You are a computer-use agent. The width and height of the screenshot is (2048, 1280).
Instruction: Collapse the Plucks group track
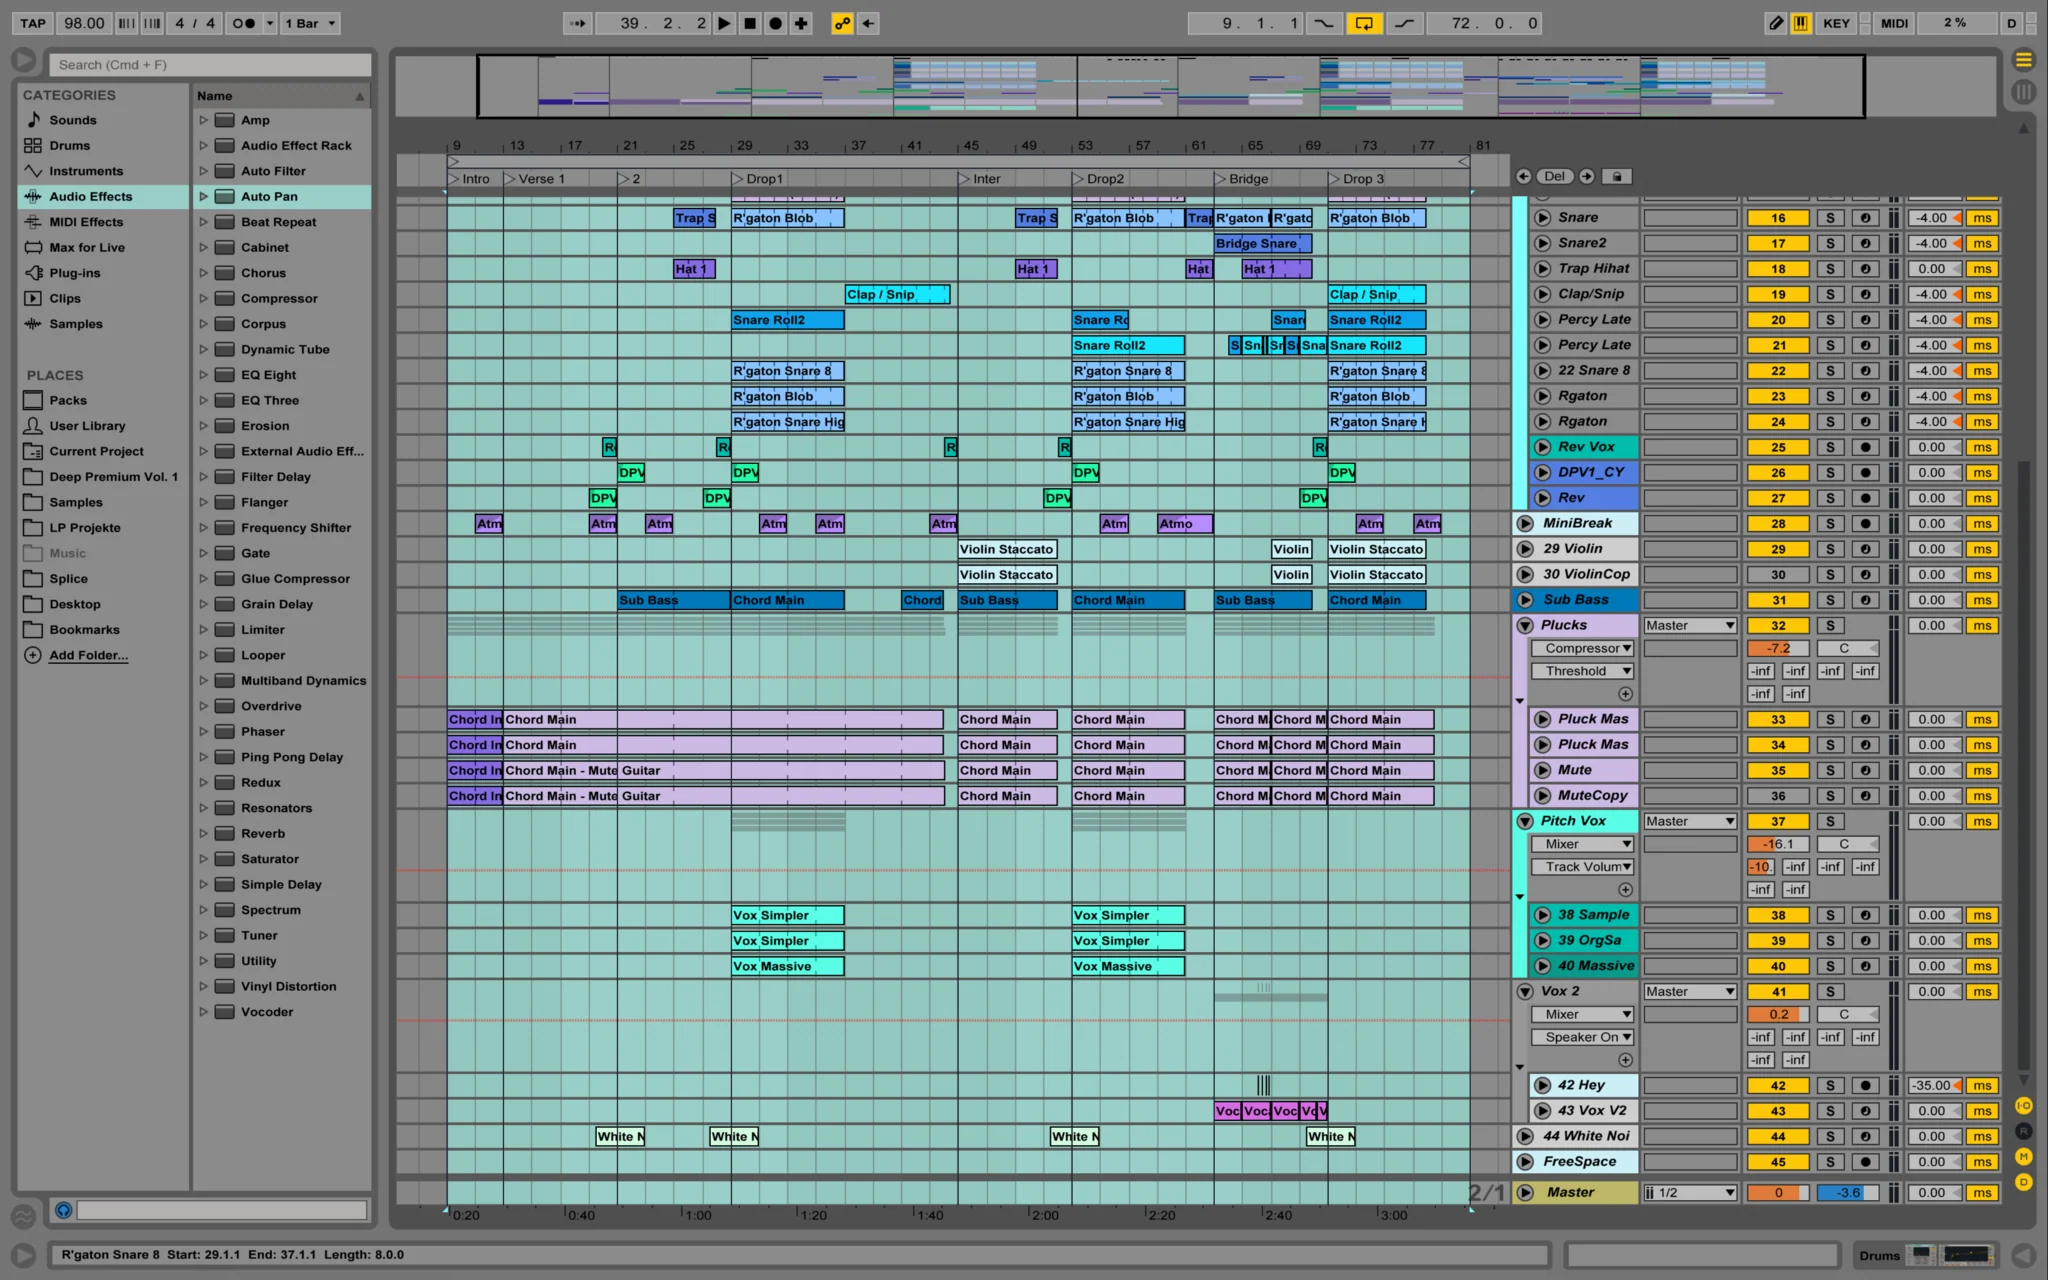1525,625
